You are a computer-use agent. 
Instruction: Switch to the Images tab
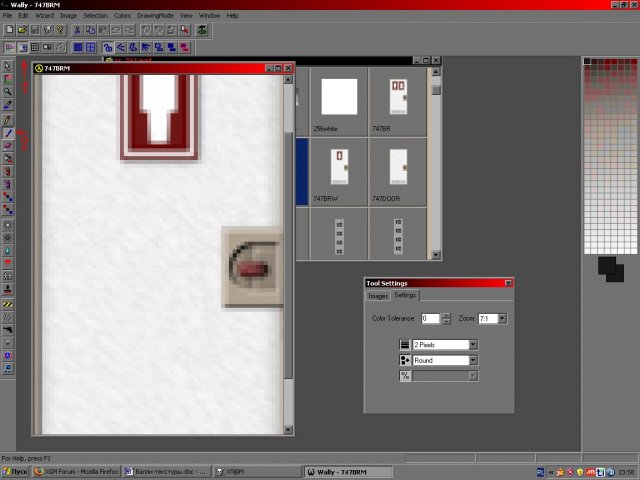378,296
